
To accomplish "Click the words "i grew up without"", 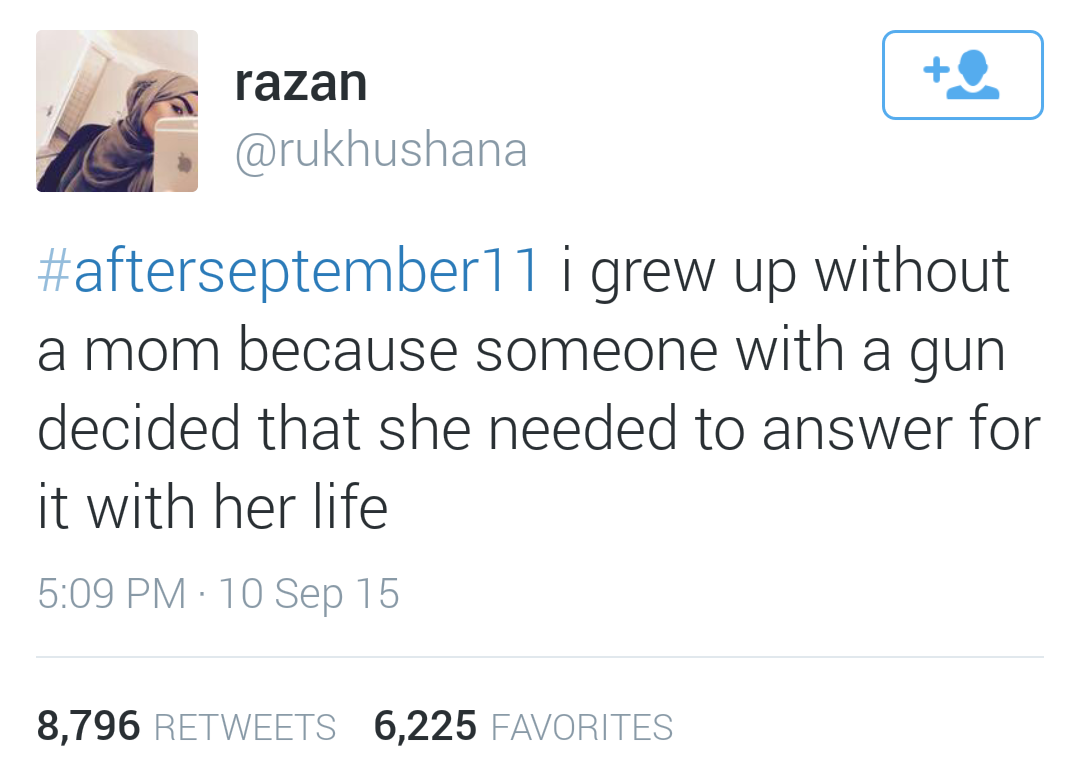I will point(785,273).
